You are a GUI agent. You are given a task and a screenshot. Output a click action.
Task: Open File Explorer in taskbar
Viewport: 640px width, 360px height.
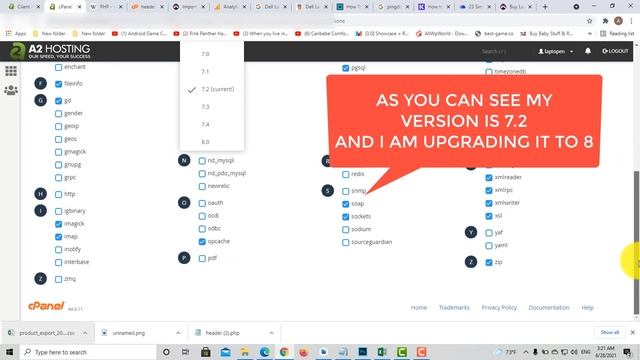[245, 352]
